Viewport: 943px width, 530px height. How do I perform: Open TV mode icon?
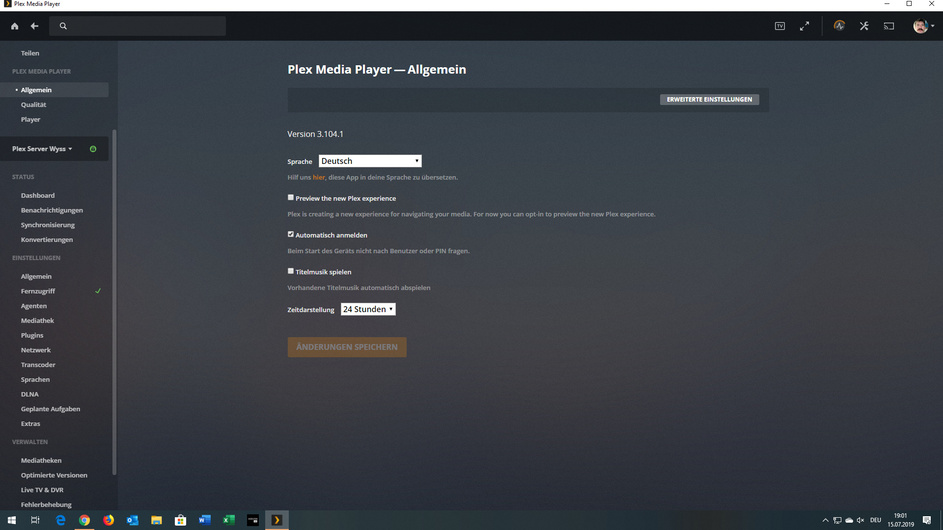[x=779, y=26]
